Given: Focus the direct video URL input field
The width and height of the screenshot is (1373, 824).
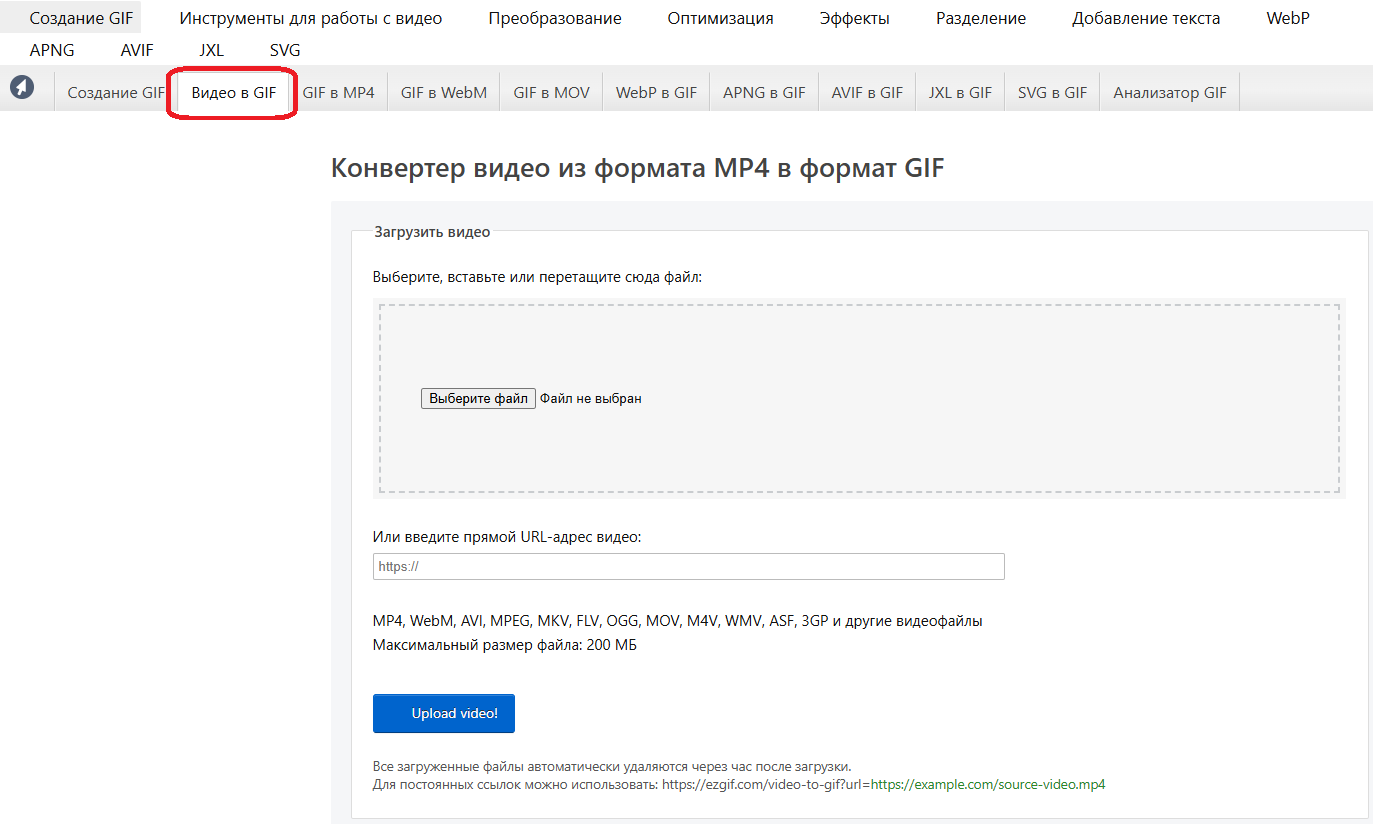Looking at the screenshot, I should [688, 566].
